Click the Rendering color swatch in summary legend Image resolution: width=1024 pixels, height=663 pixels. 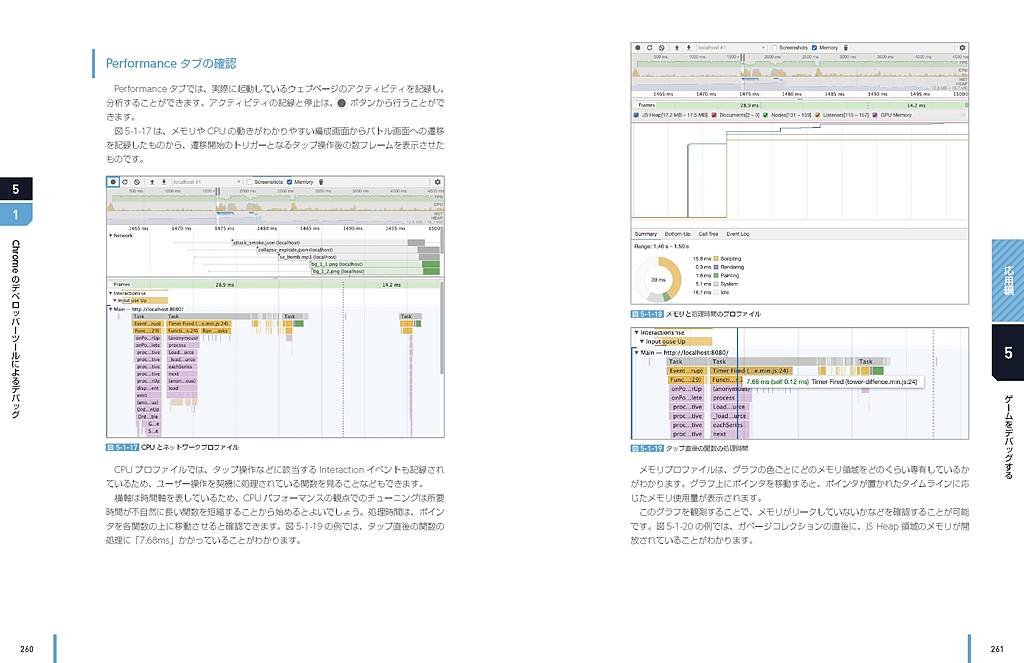point(716,267)
